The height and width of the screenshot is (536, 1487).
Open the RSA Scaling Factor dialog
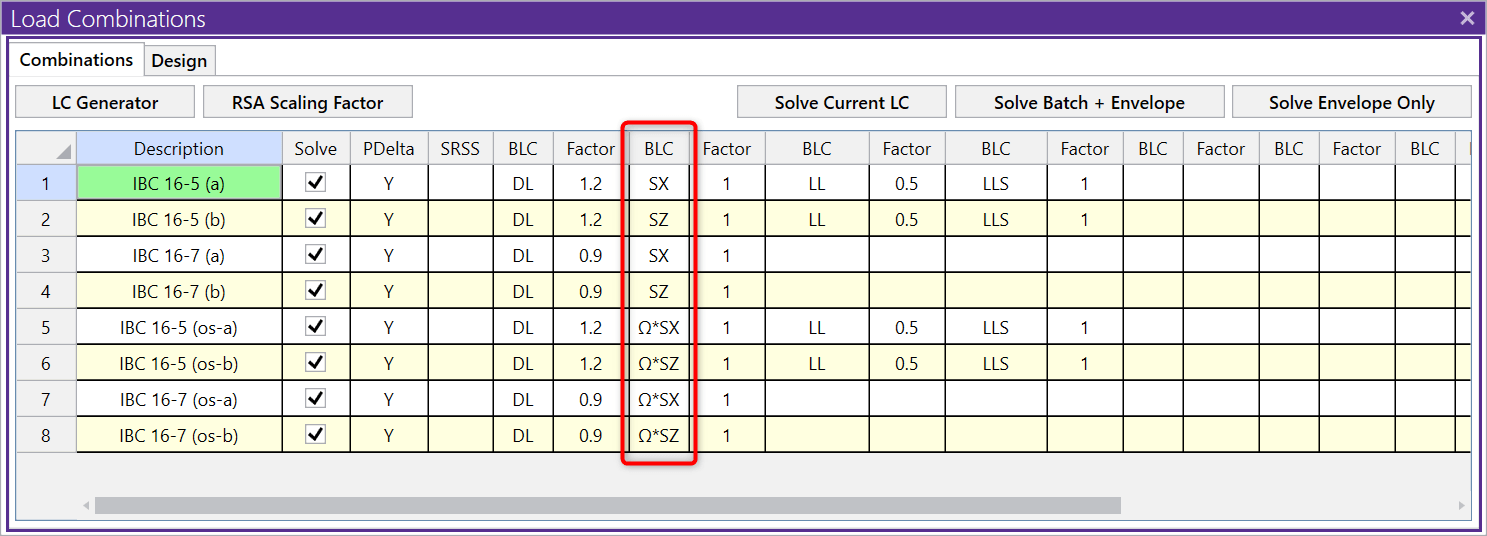(307, 102)
